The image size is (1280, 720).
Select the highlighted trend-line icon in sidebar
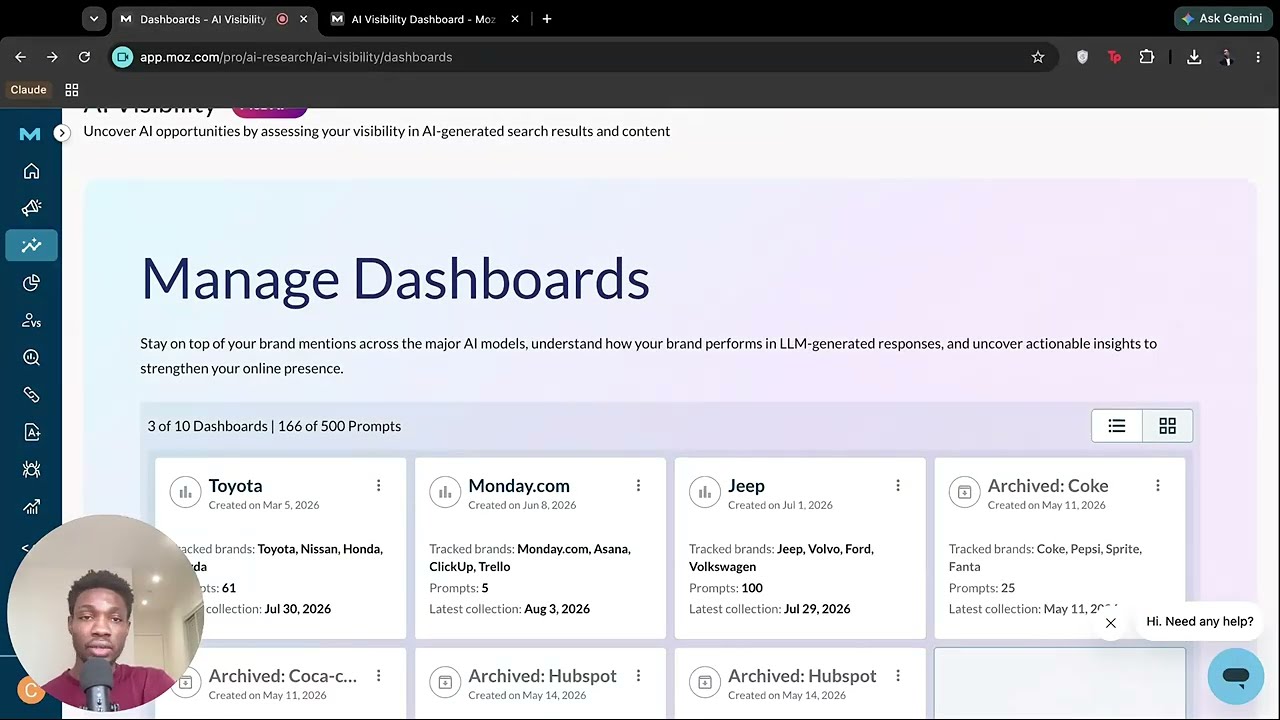[x=31, y=245]
